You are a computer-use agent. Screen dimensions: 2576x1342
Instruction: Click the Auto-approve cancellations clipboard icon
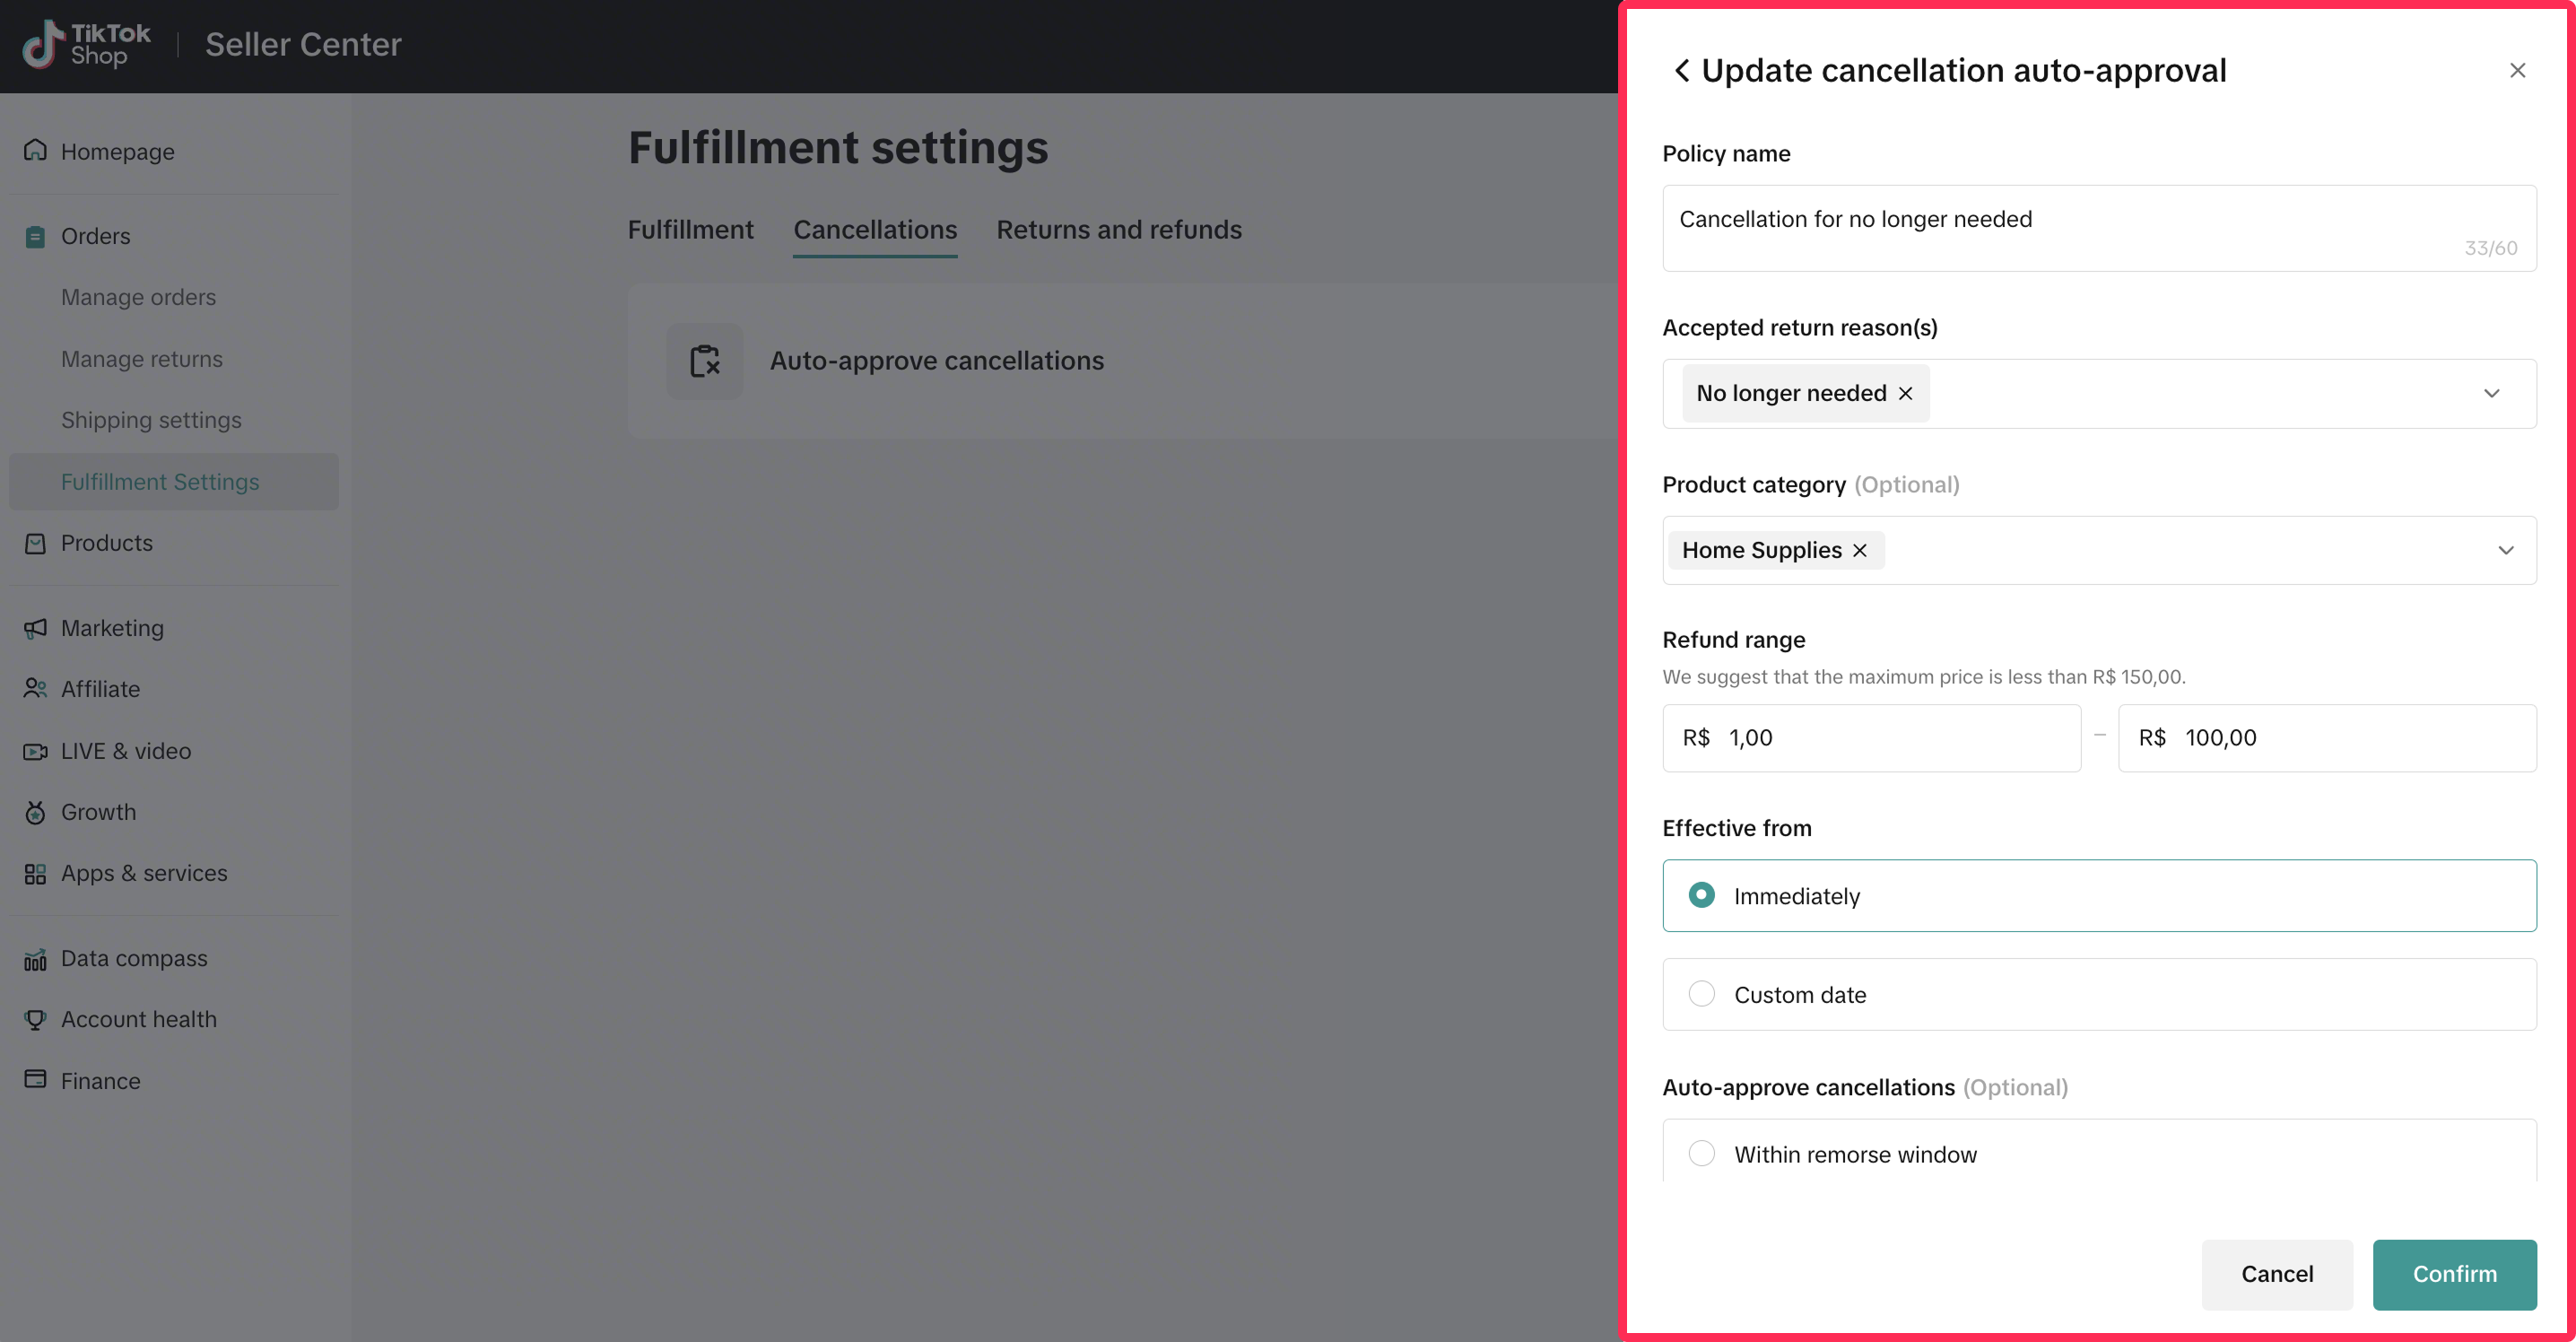704,361
